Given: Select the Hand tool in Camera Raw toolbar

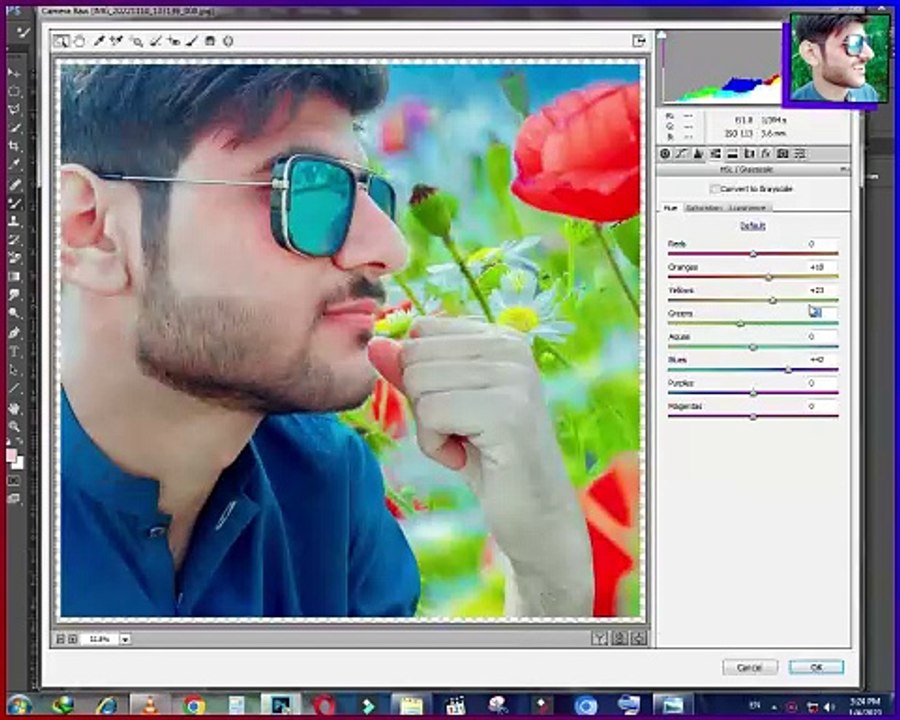Looking at the screenshot, I should 79,41.
